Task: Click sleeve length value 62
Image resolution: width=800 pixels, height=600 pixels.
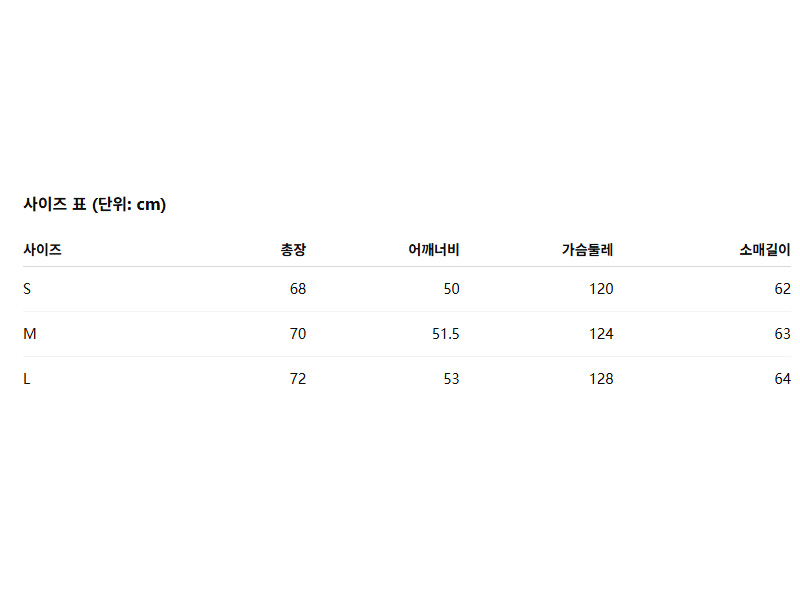Action: pos(782,289)
